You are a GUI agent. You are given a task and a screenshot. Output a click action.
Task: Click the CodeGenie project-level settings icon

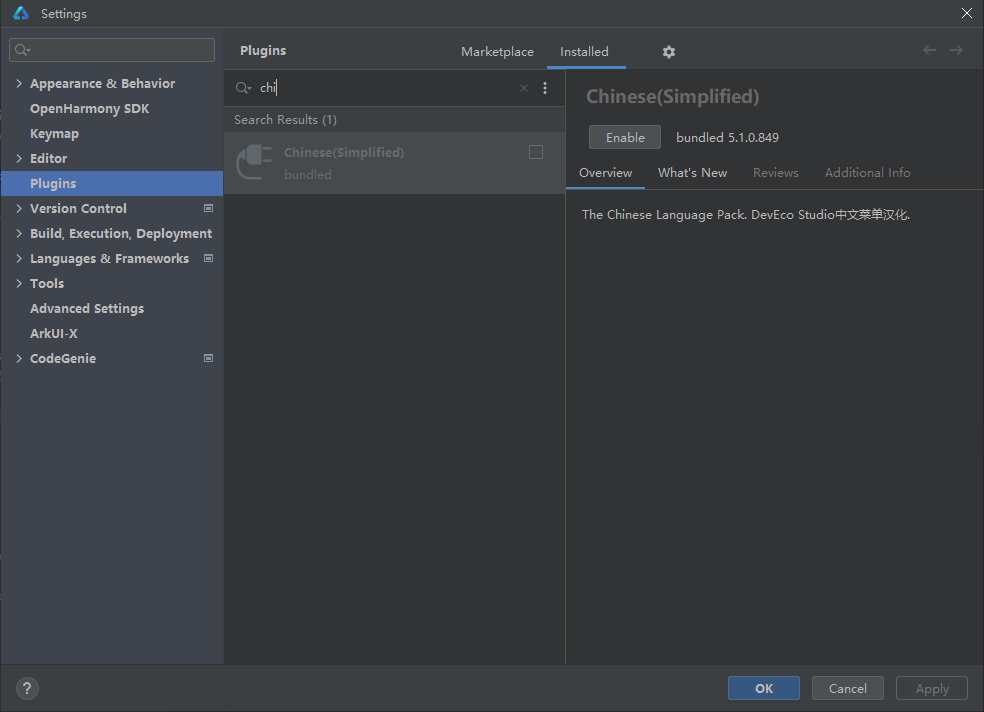pos(208,358)
